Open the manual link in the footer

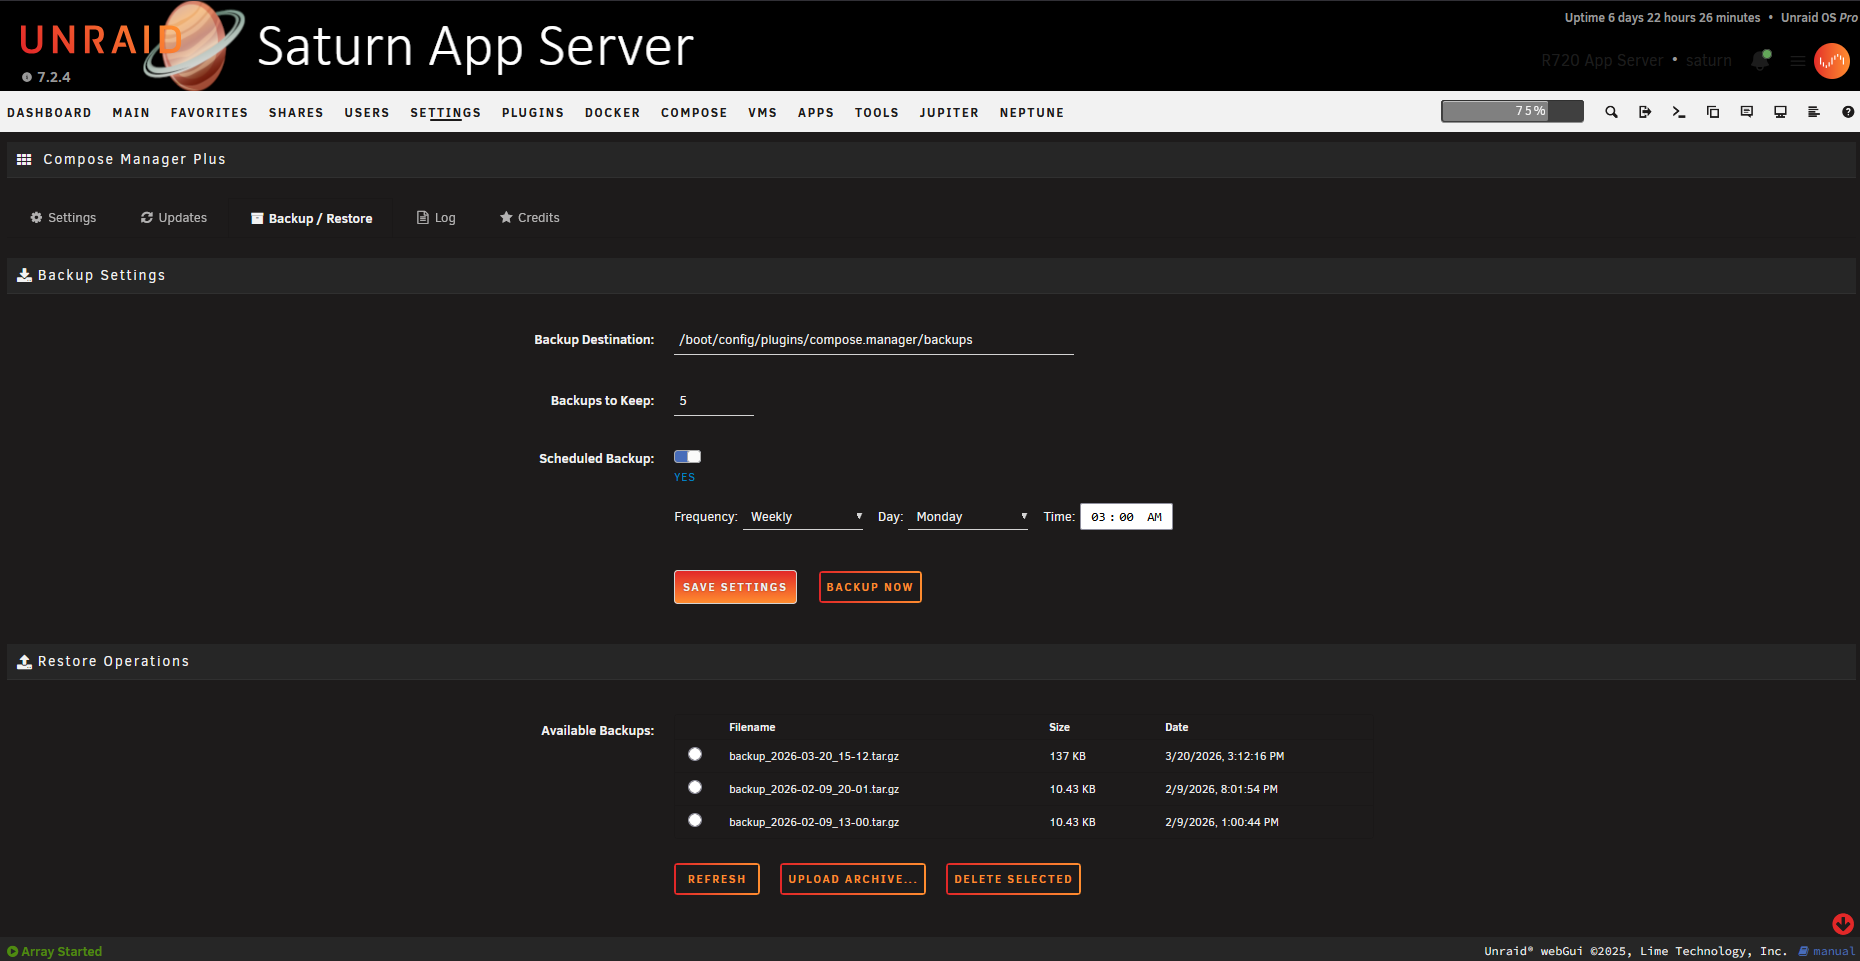1826,951
